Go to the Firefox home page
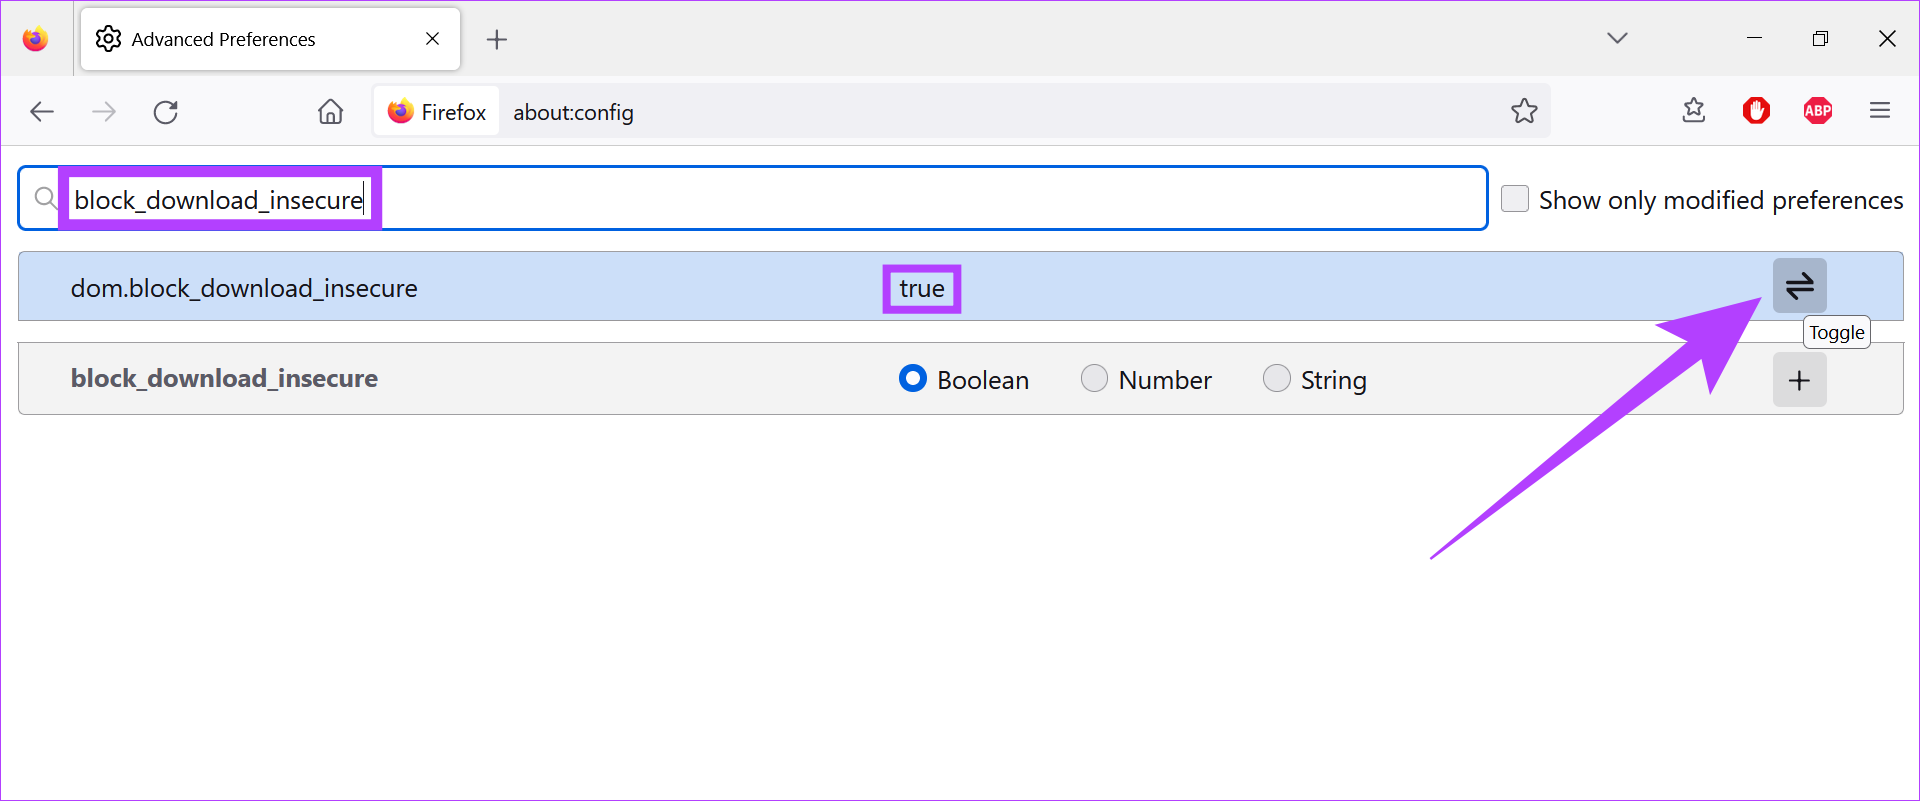 pyautogui.click(x=330, y=112)
